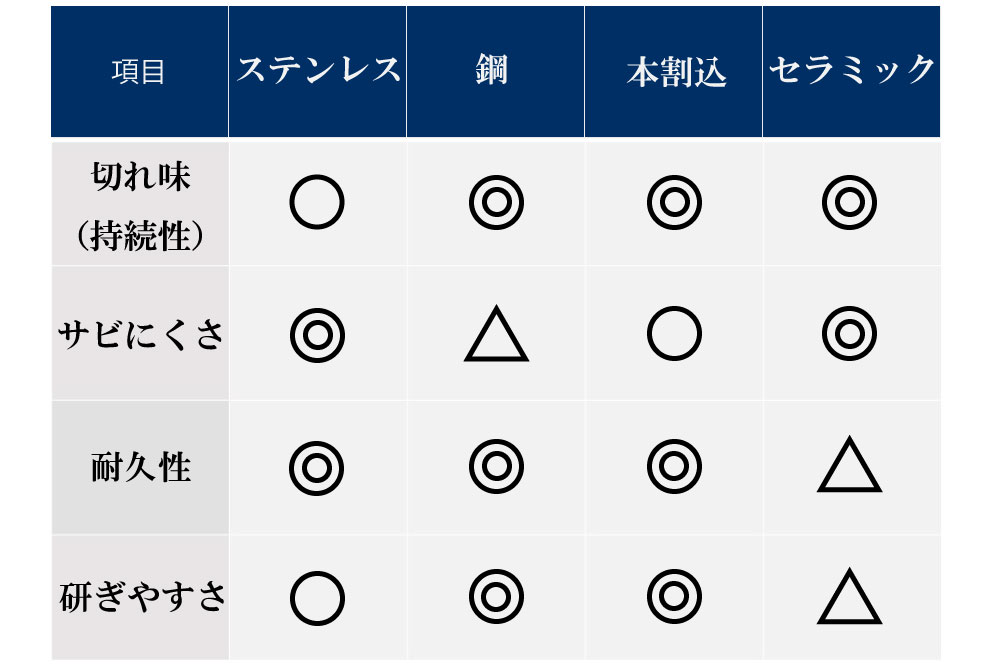The width and height of the screenshot is (1000, 667).
Task: Select the ステンレス column header
Action: point(318,70)
